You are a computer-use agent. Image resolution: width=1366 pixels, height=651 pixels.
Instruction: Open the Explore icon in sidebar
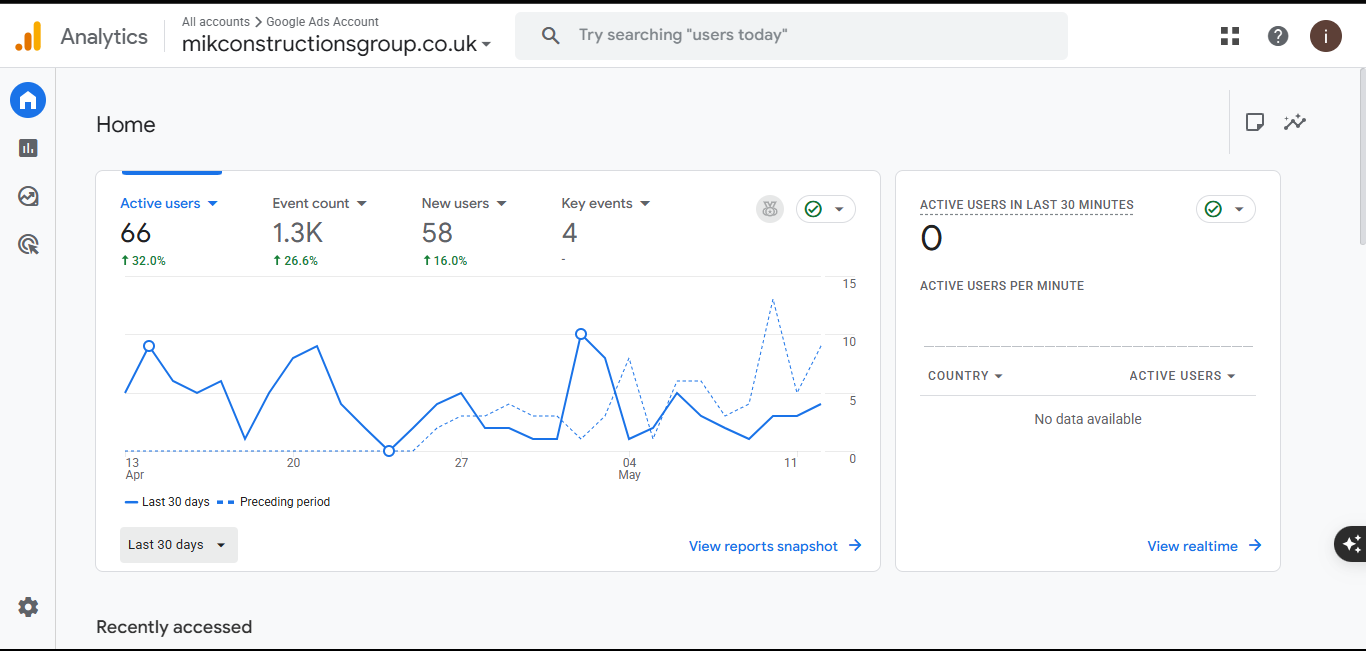(28, 196)
